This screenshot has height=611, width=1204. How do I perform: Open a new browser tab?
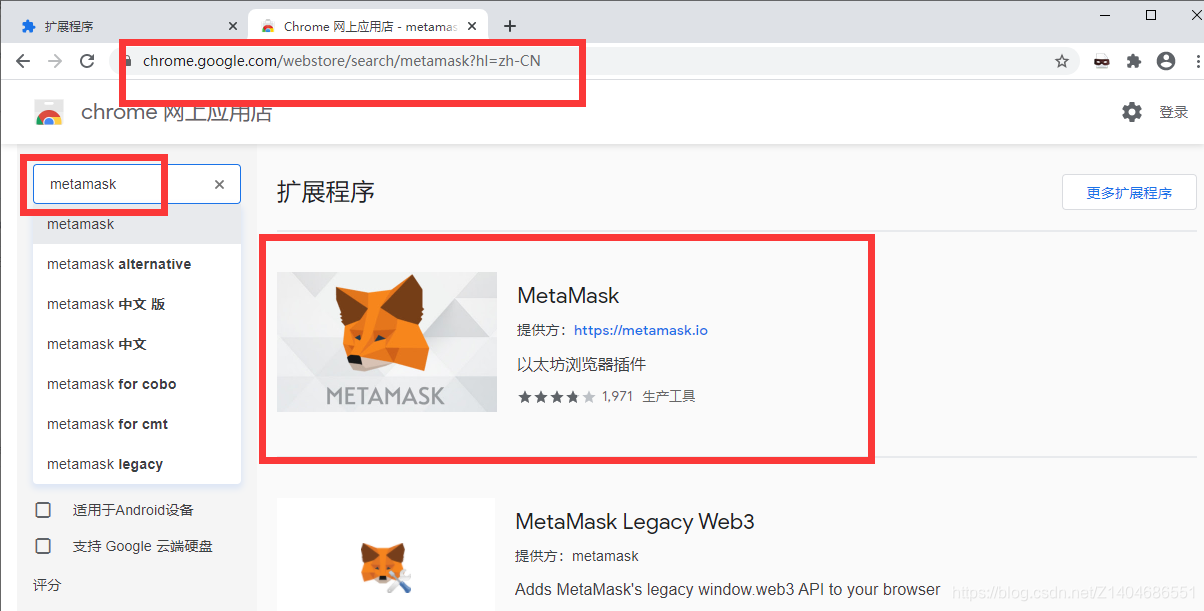pyautogui.click(x=510, y=26)
